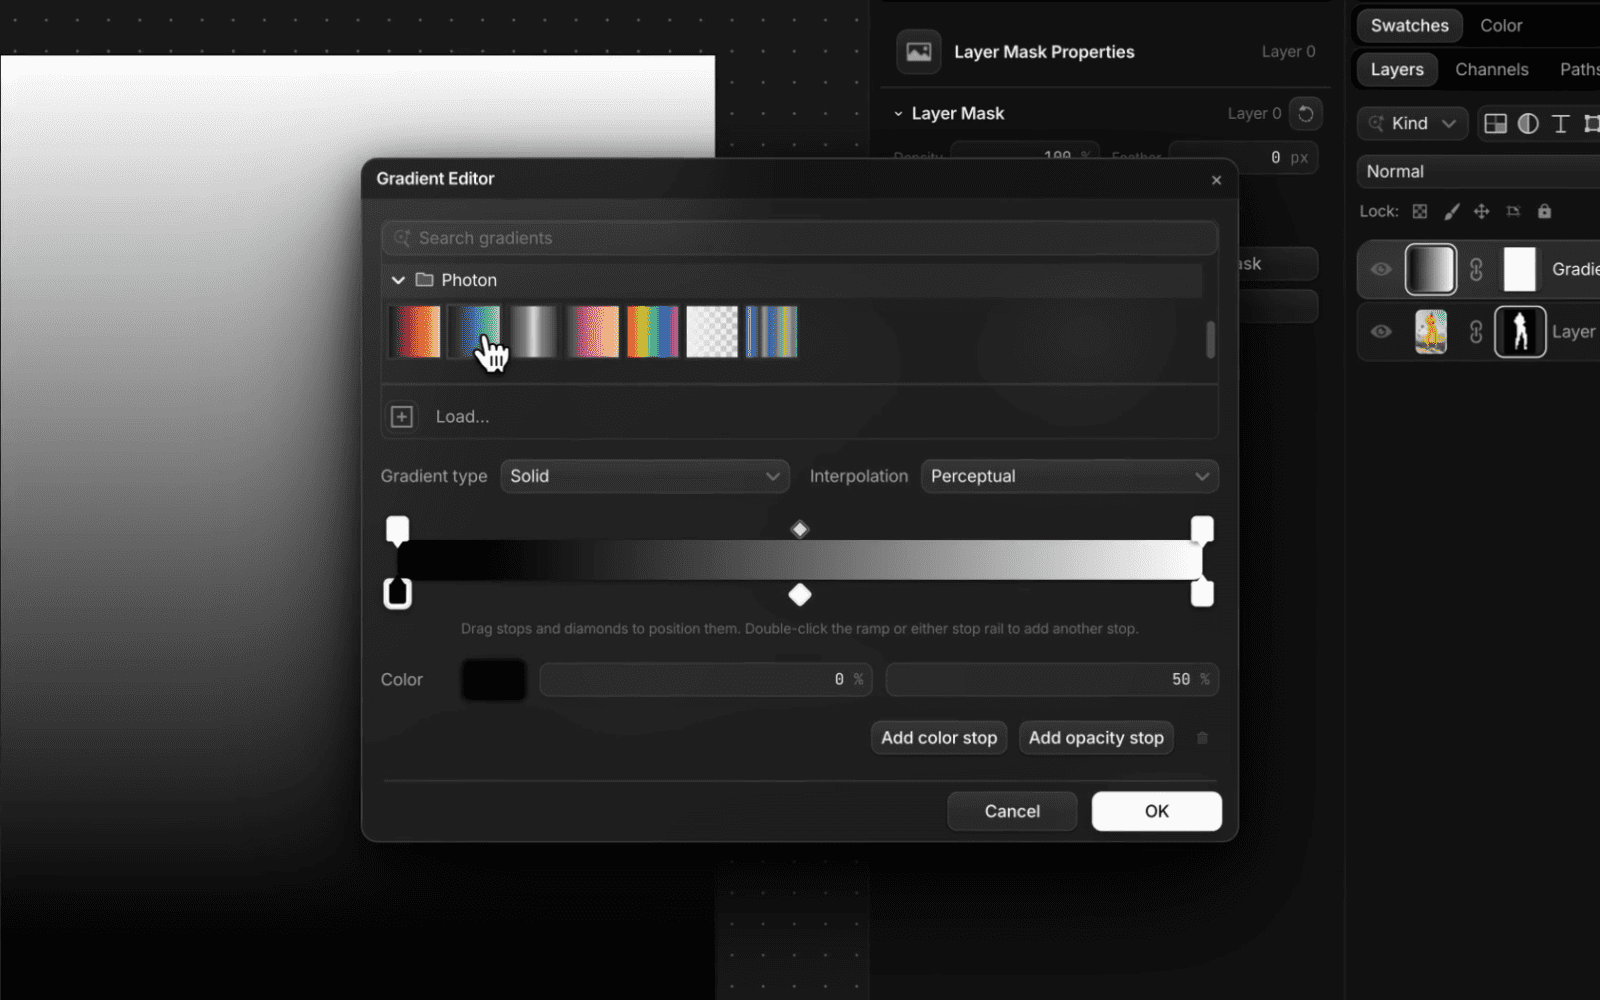Screen dimensions: 1600x1000
Task: Click Add opacity stop button
Action: 1096,738
